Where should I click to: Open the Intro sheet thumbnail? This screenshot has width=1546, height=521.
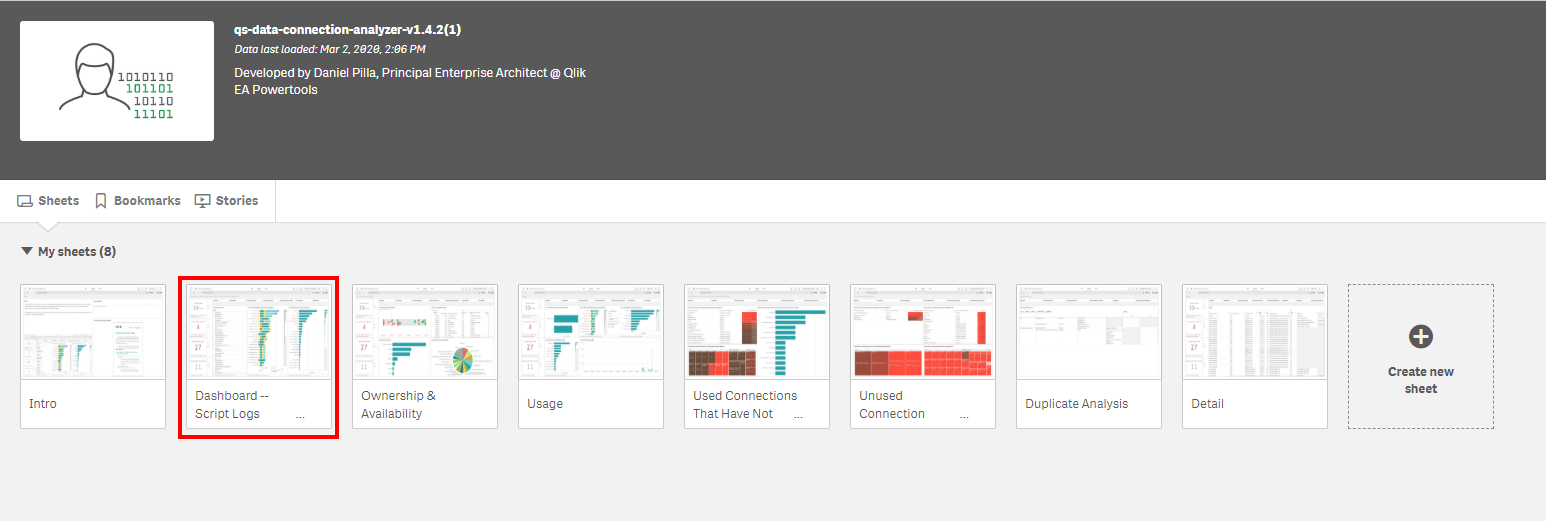click(x=93, y=332)
